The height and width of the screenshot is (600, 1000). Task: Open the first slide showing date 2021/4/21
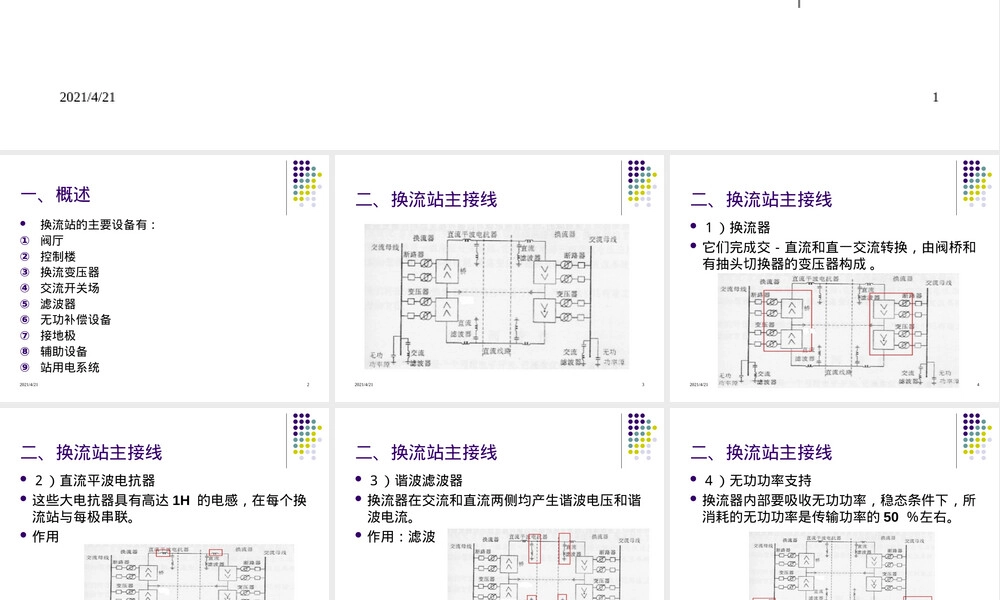pos(500,75)
